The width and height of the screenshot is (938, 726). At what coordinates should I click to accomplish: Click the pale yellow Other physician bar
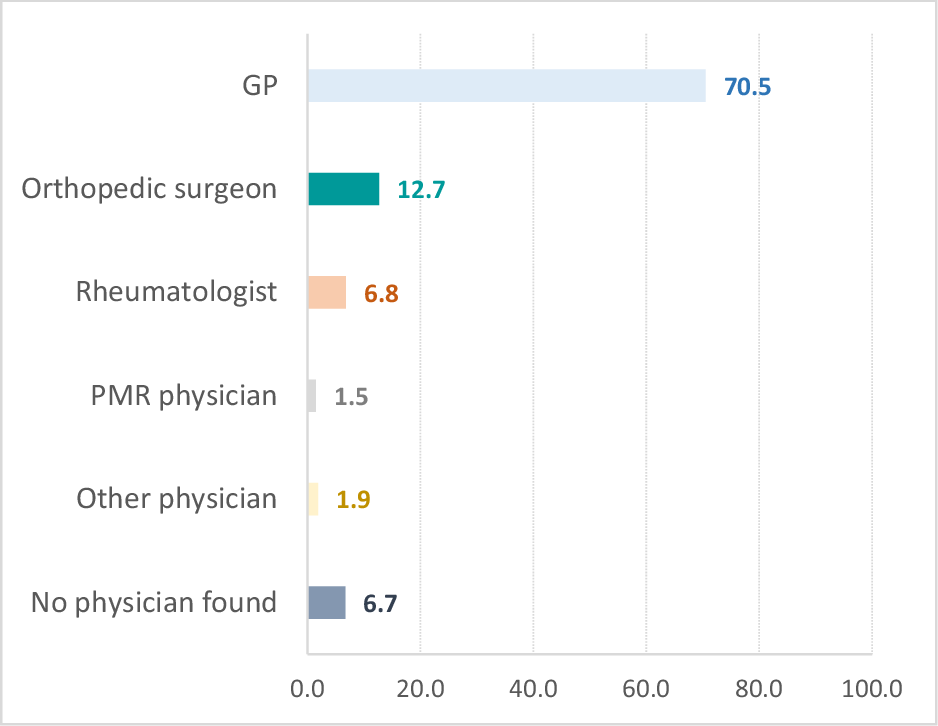tap(313, 499)
